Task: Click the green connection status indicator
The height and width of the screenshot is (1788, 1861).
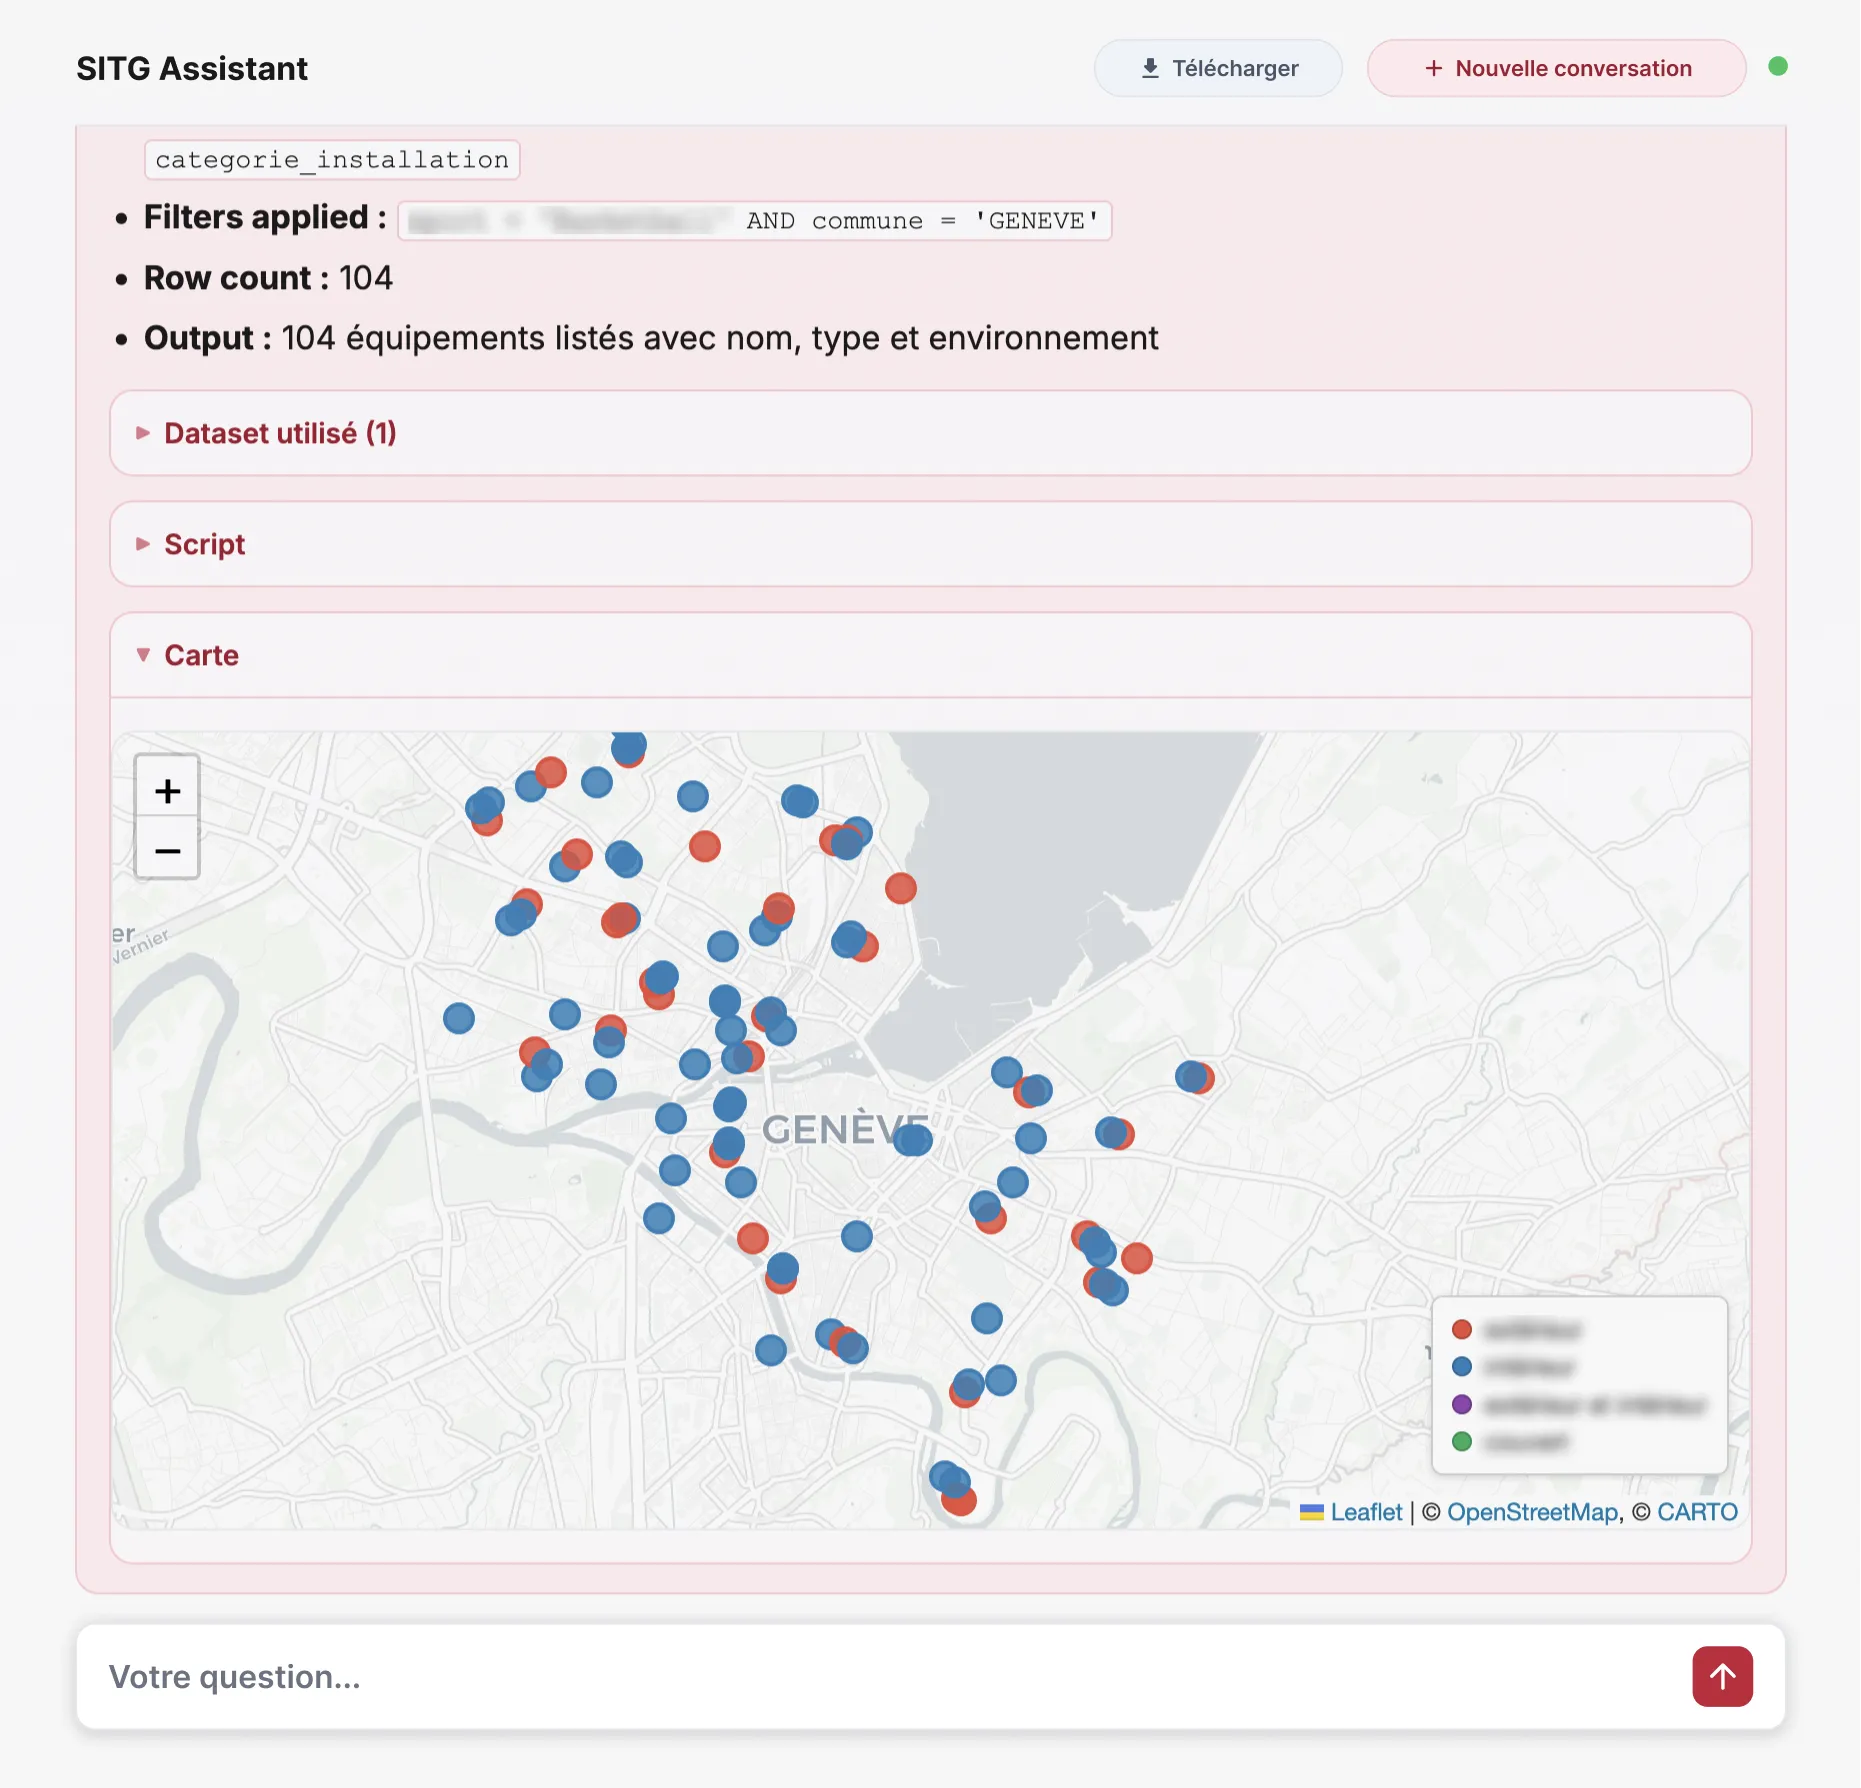Action: (1777, 67)
